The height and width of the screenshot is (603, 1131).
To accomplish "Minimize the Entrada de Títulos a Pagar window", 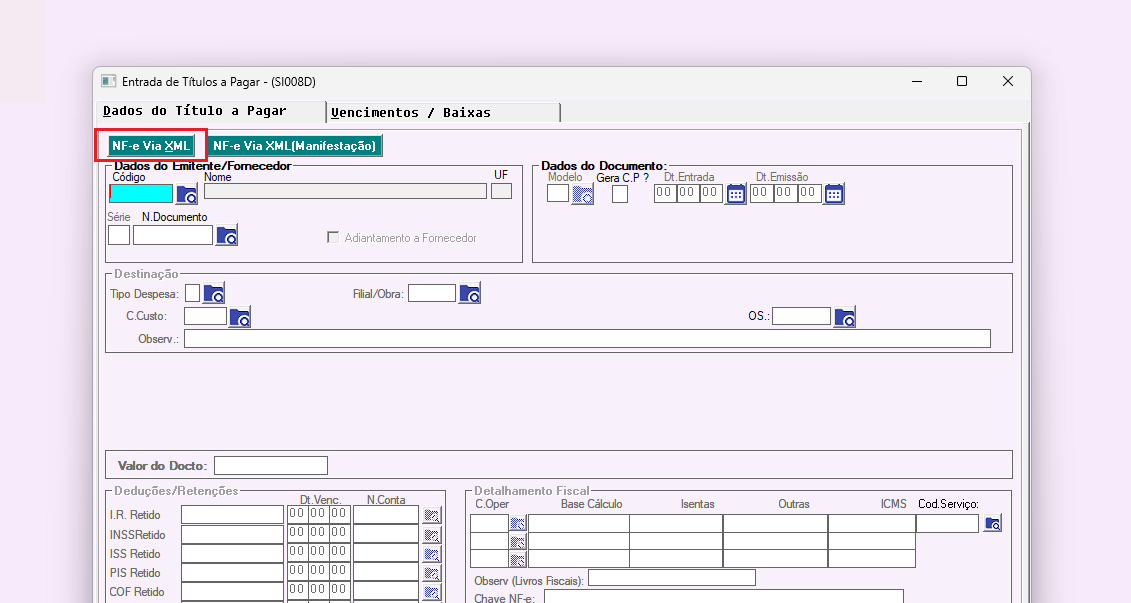I will pos(917,82).
